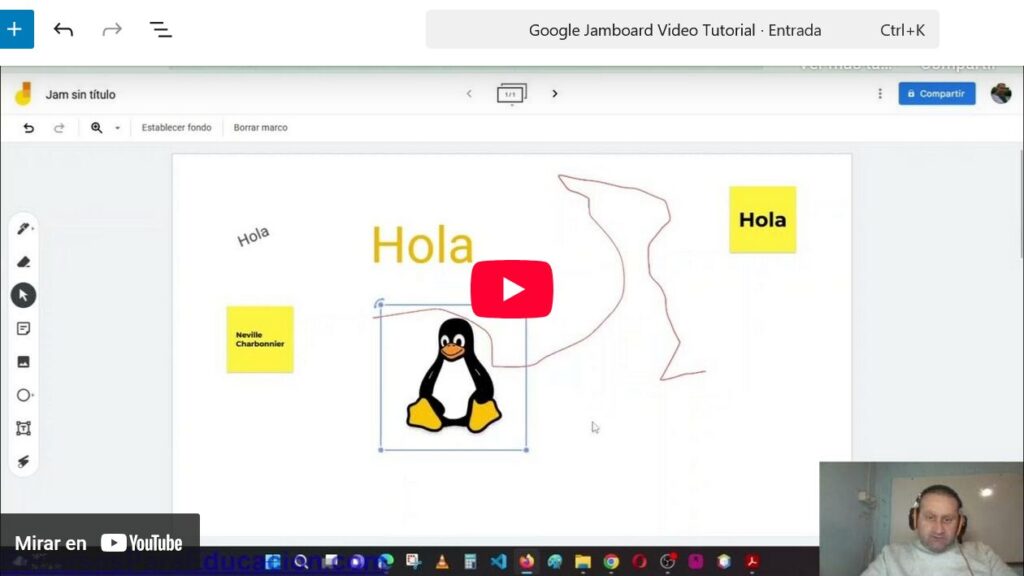Open Firefox from taskbar
Viewport: 1024px width, 576px height.
pyautogui.click(x=526, y=562)
